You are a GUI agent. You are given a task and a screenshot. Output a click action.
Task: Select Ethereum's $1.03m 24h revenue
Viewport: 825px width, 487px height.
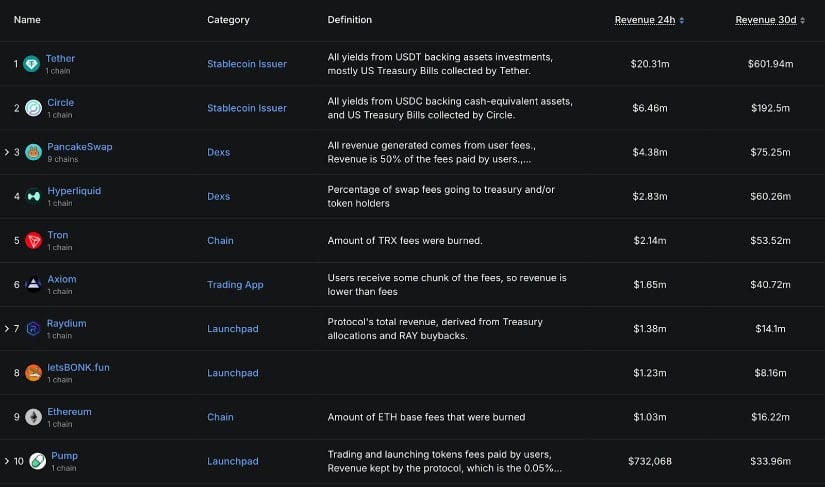650,418
